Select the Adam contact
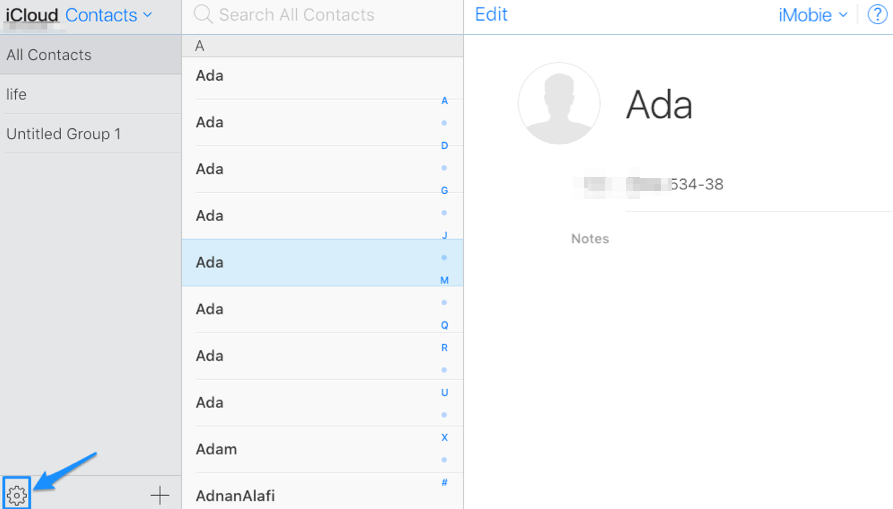This screenshot has width=893, height=509. pos(310,449)
